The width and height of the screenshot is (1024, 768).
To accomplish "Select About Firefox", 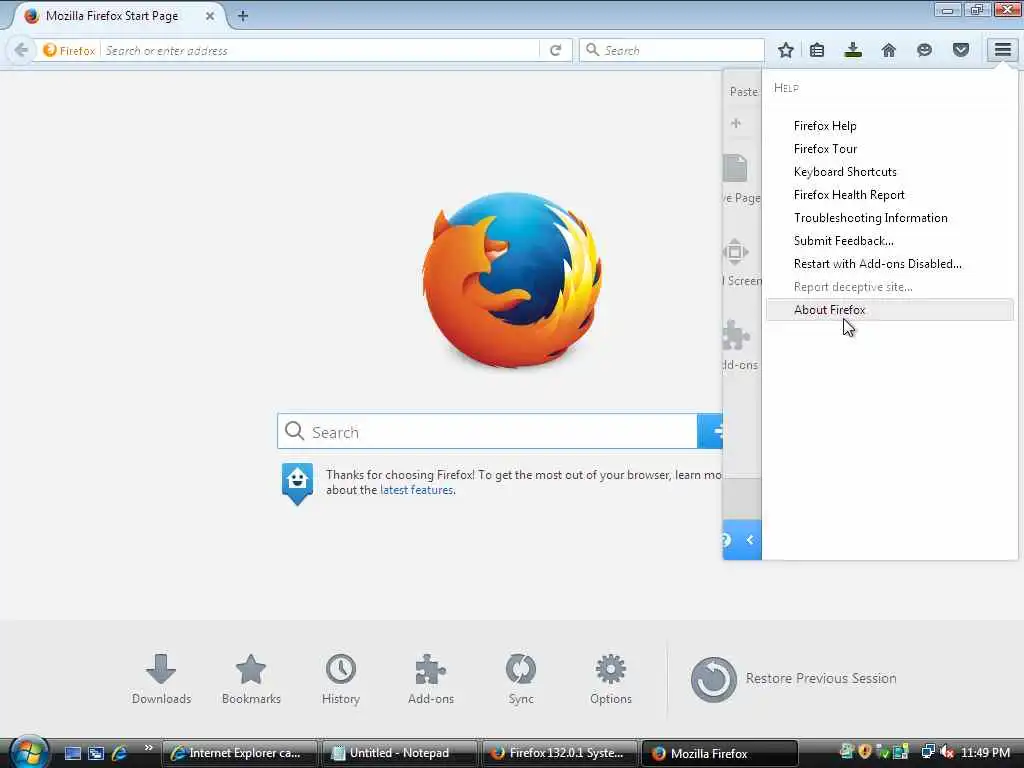I will pyautogui.click(x=889, y=310).
